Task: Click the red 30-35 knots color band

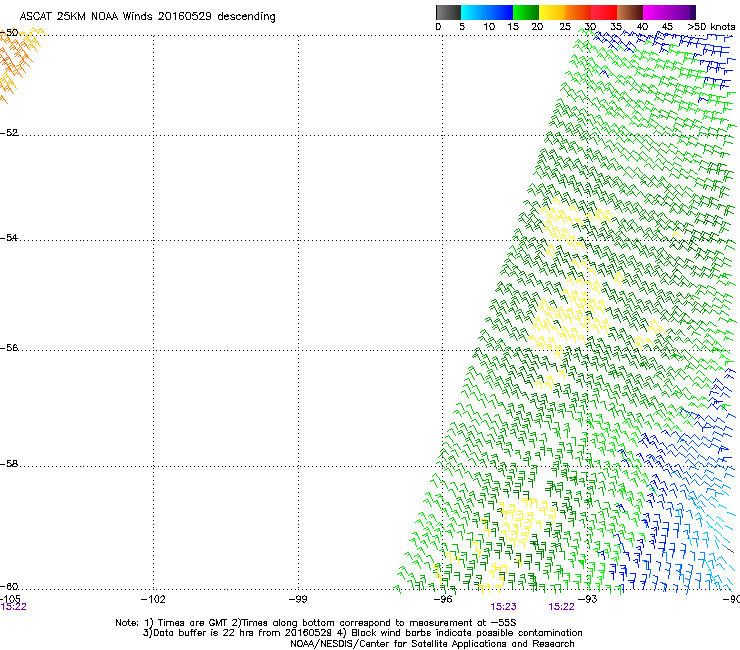Action: point(604,12)
